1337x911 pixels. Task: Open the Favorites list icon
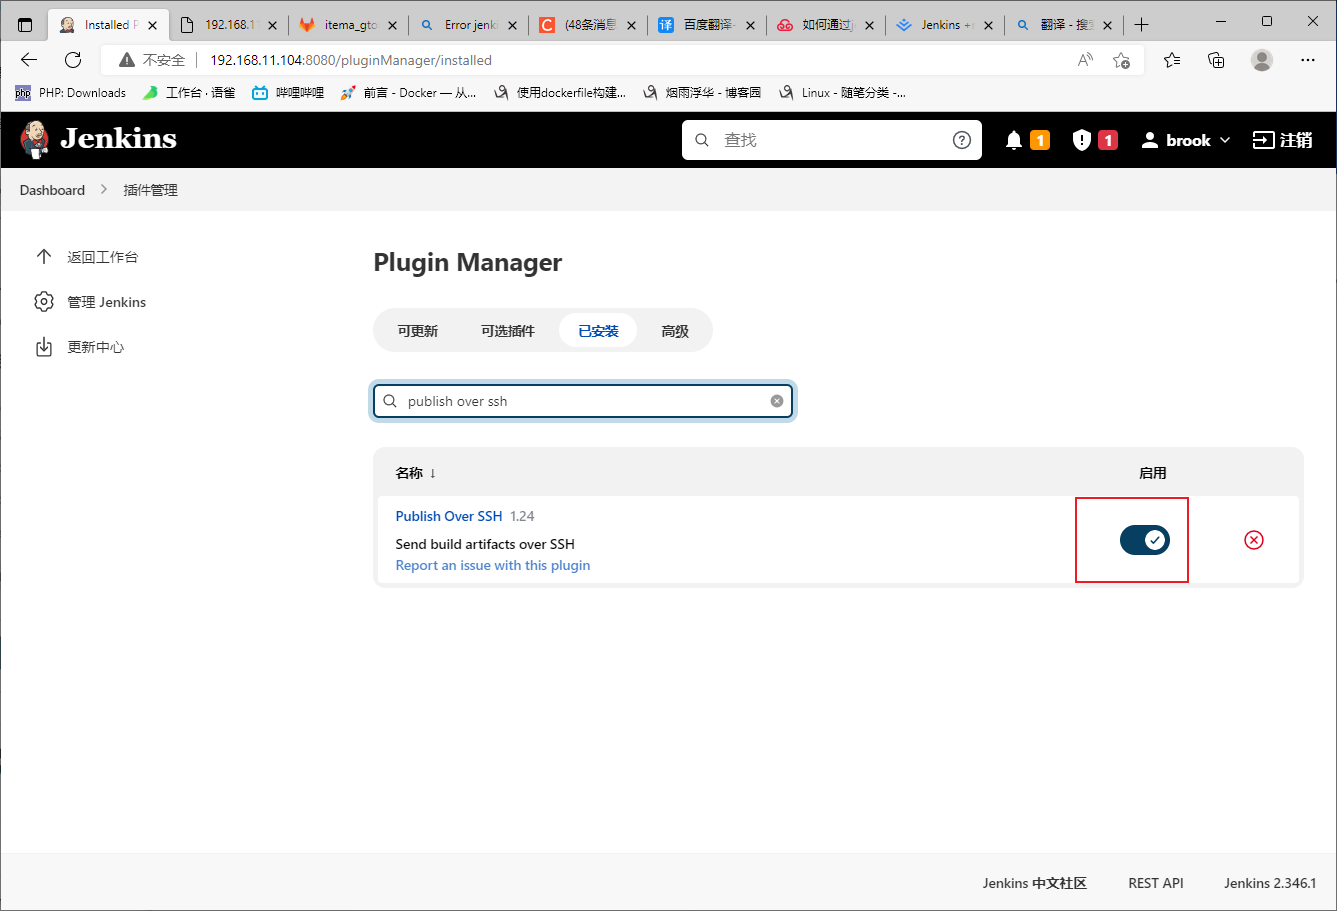[1172, 60]
